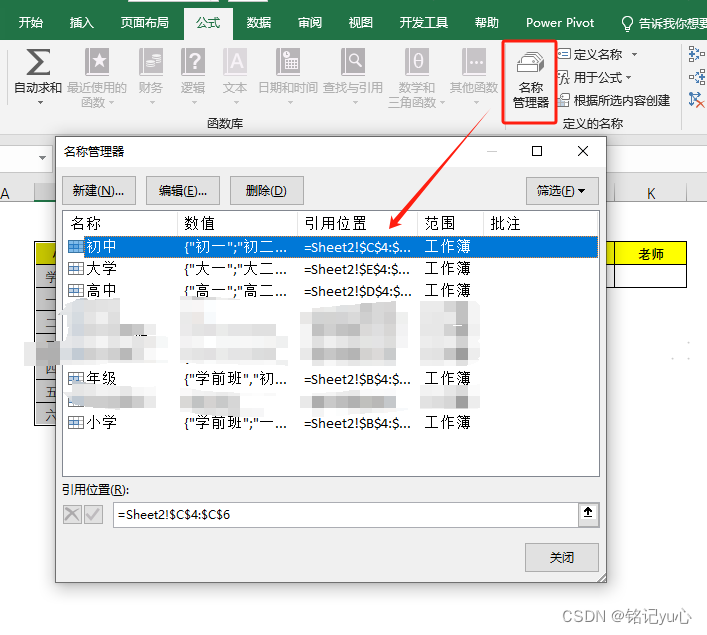Click Trace Dependents icon in ribbon
The height and width of the screenshot is (635, 707).
tap(697, 77)
